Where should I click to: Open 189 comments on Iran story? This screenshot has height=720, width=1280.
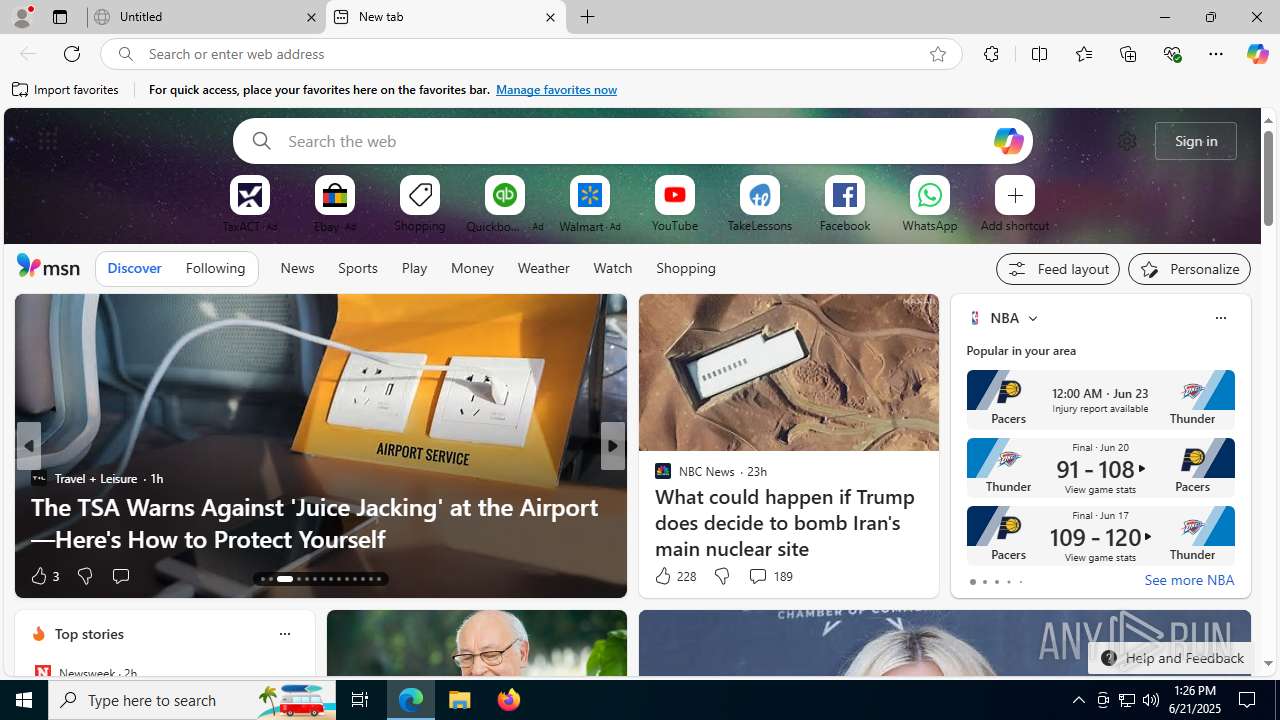coord(770,576)
